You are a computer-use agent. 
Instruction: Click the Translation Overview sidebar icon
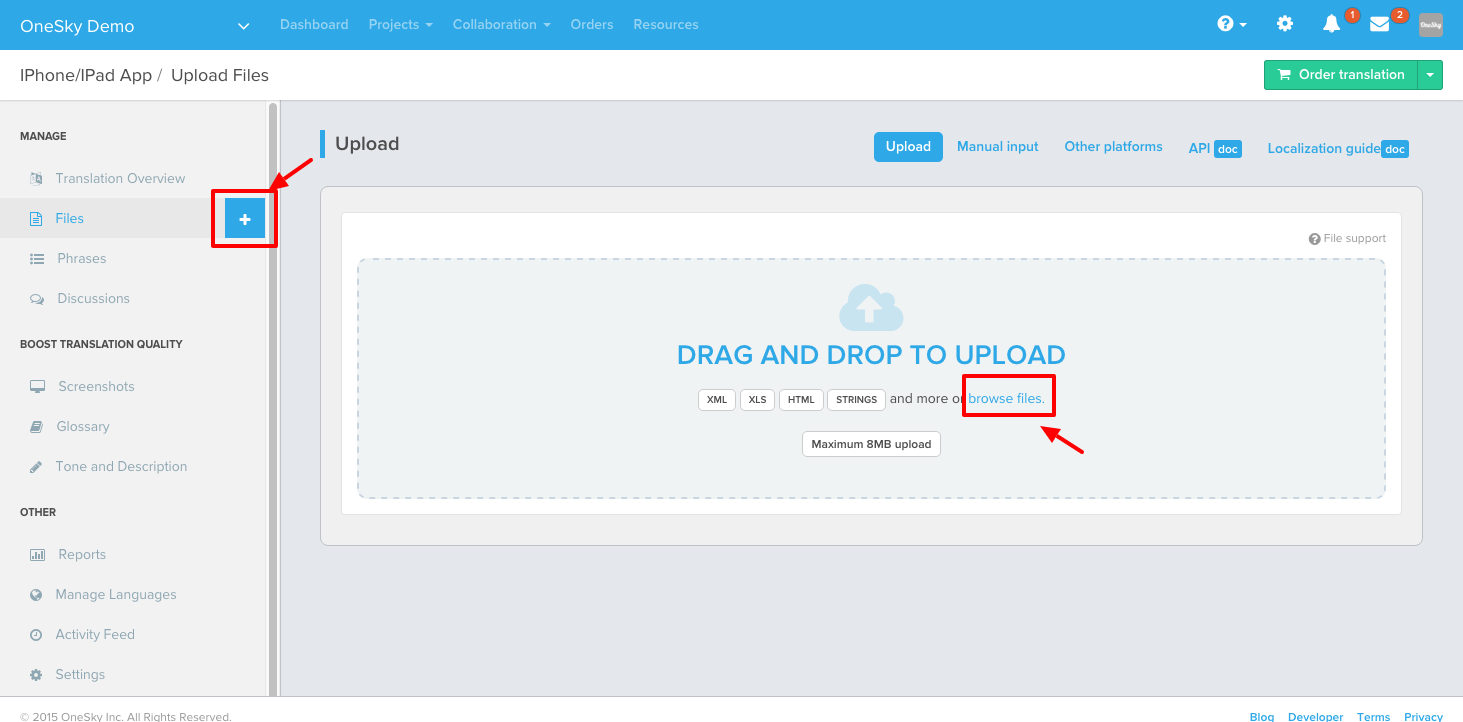(36, 178)
